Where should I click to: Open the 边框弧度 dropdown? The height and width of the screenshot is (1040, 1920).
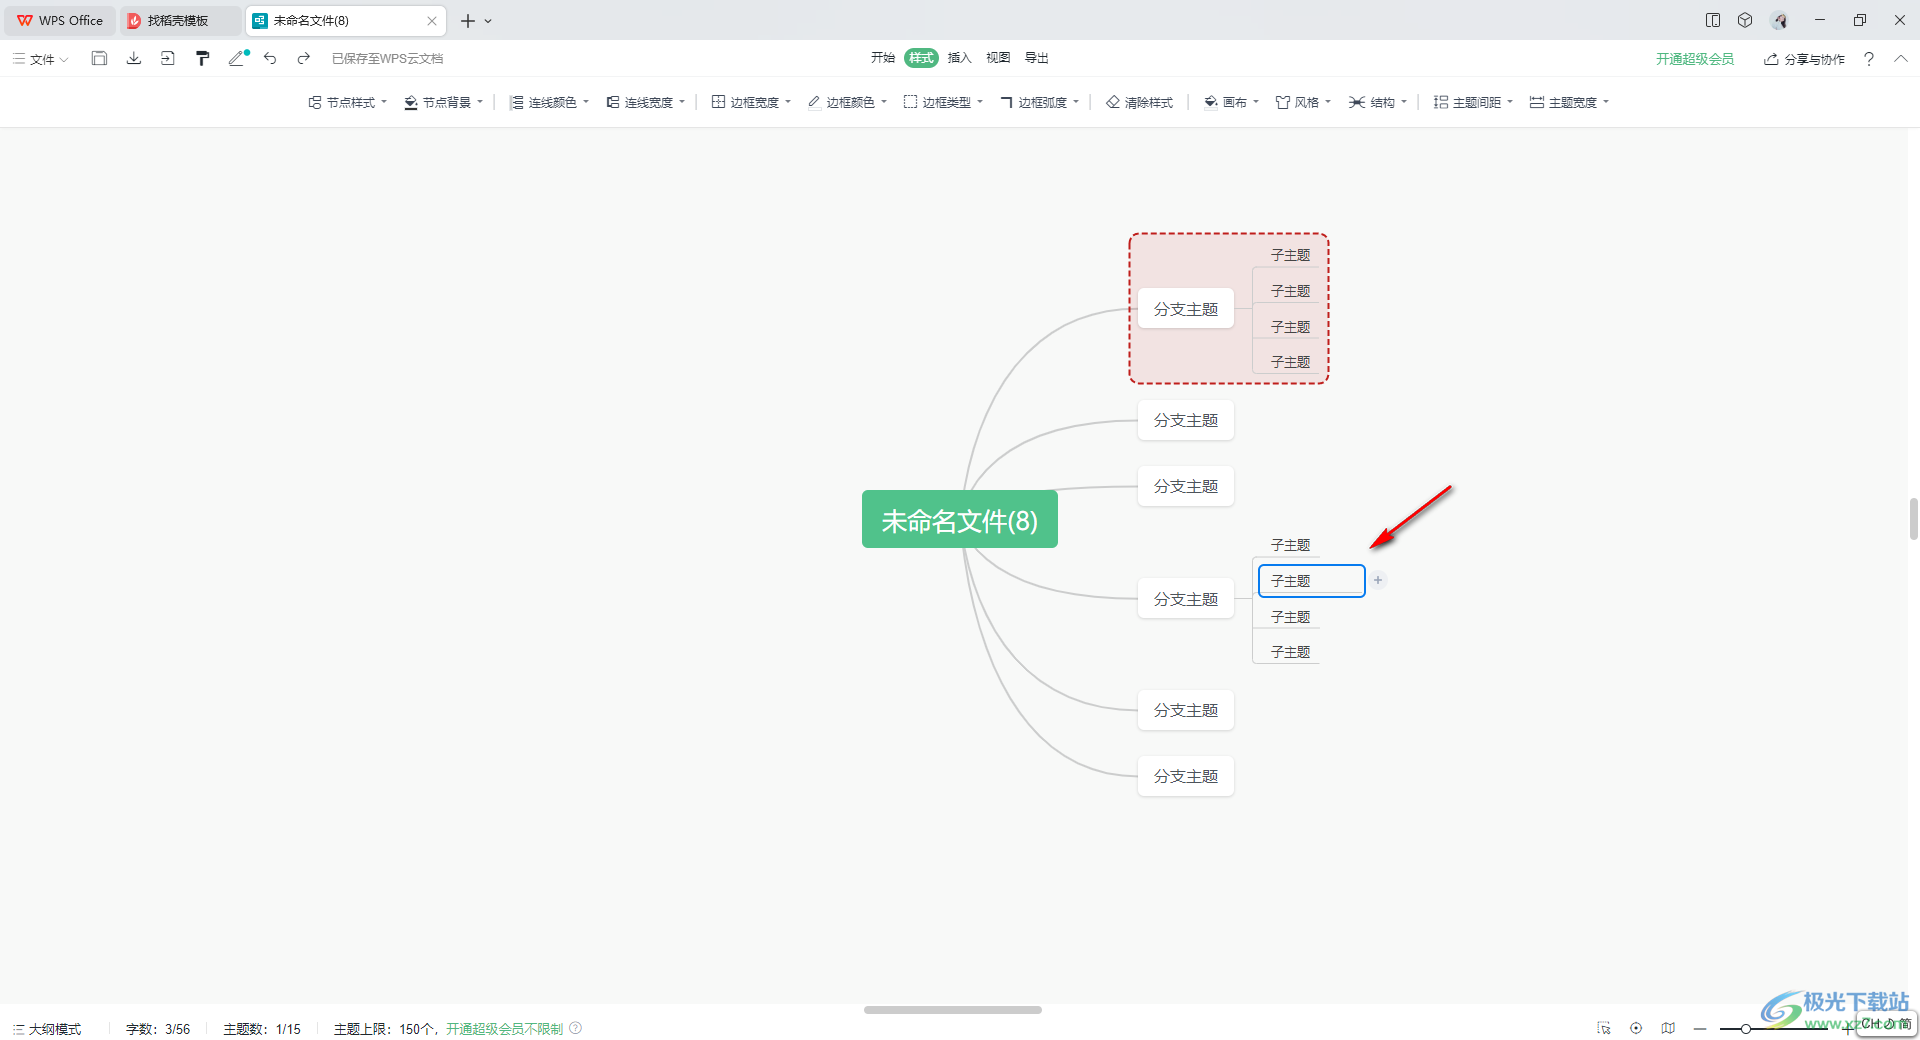point(1040,102)
